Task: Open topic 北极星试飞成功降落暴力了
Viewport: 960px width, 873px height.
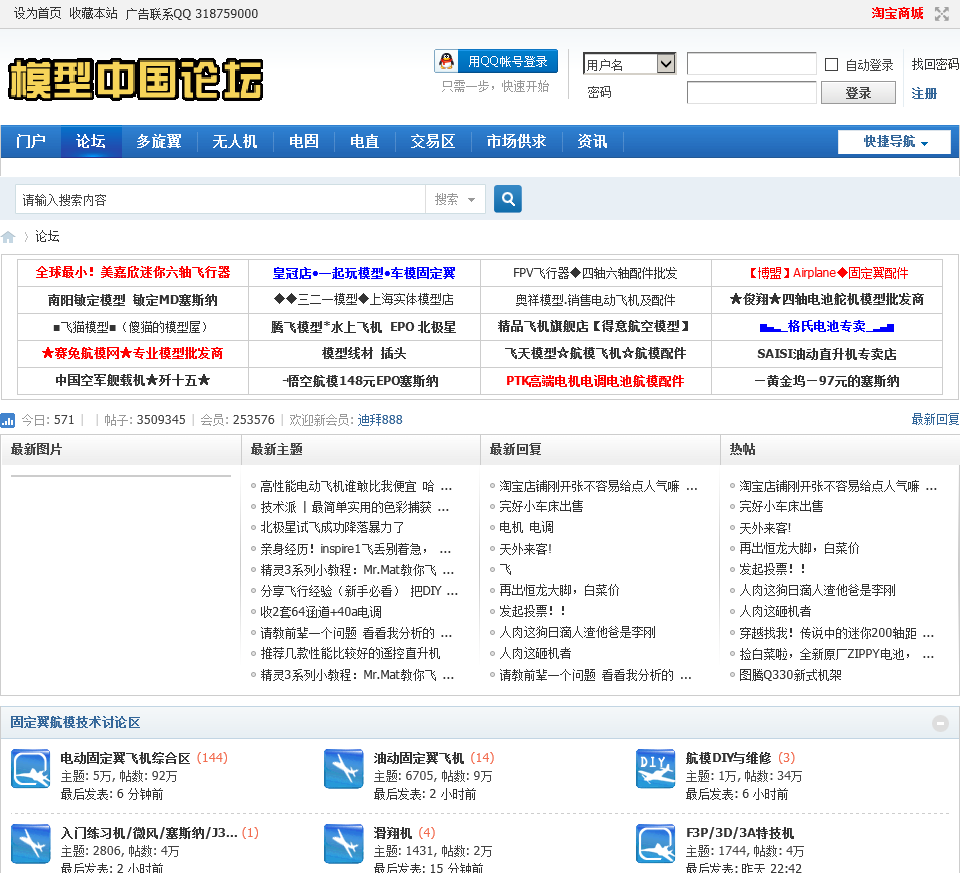Action: [332, 528]
